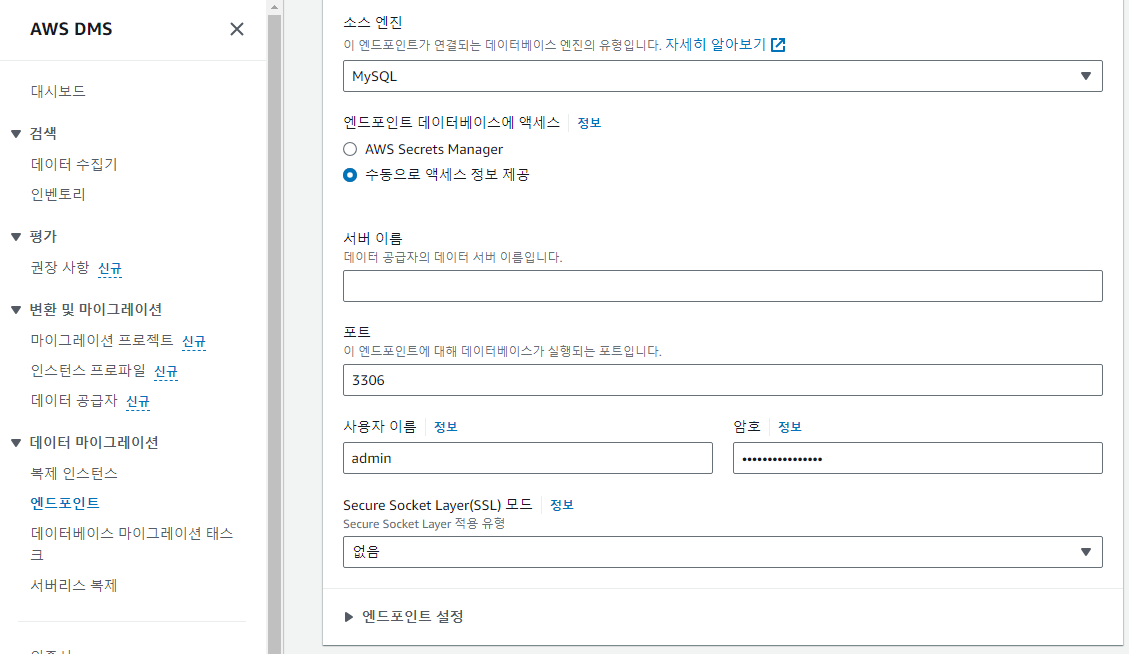The width and height of the screenshot is (1129, 654).
Task: Focus the 서버 이름 input field
Action: point(722,286)
